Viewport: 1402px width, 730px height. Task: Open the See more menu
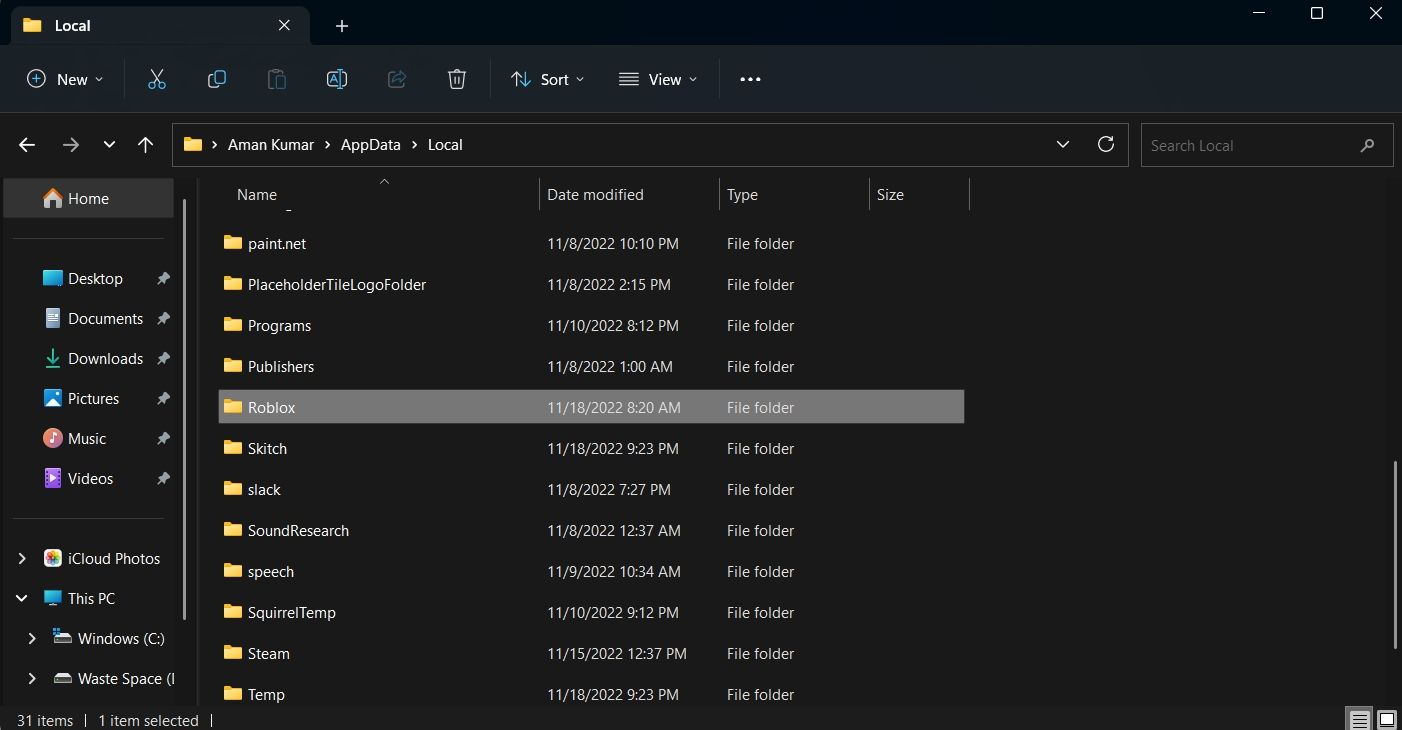point(750,79)
